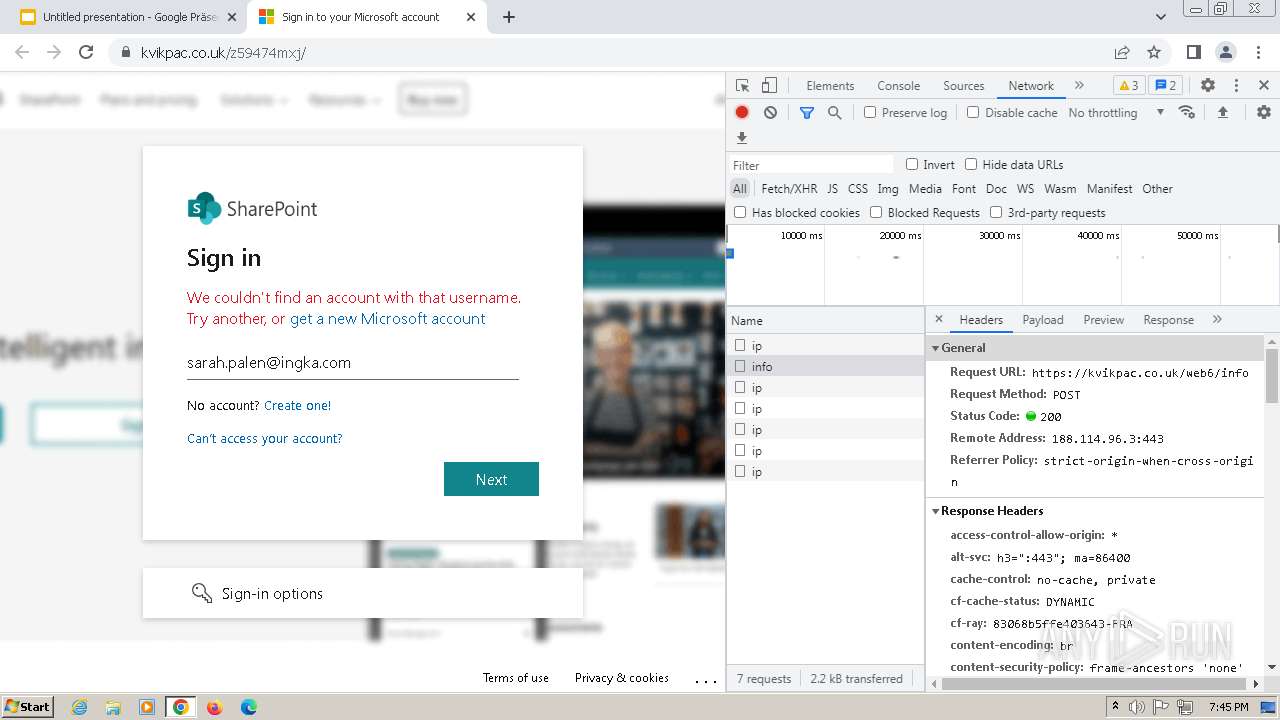Screen dimensions: 1280x720
Task: Collapse the General section
Action: [936, 348]
